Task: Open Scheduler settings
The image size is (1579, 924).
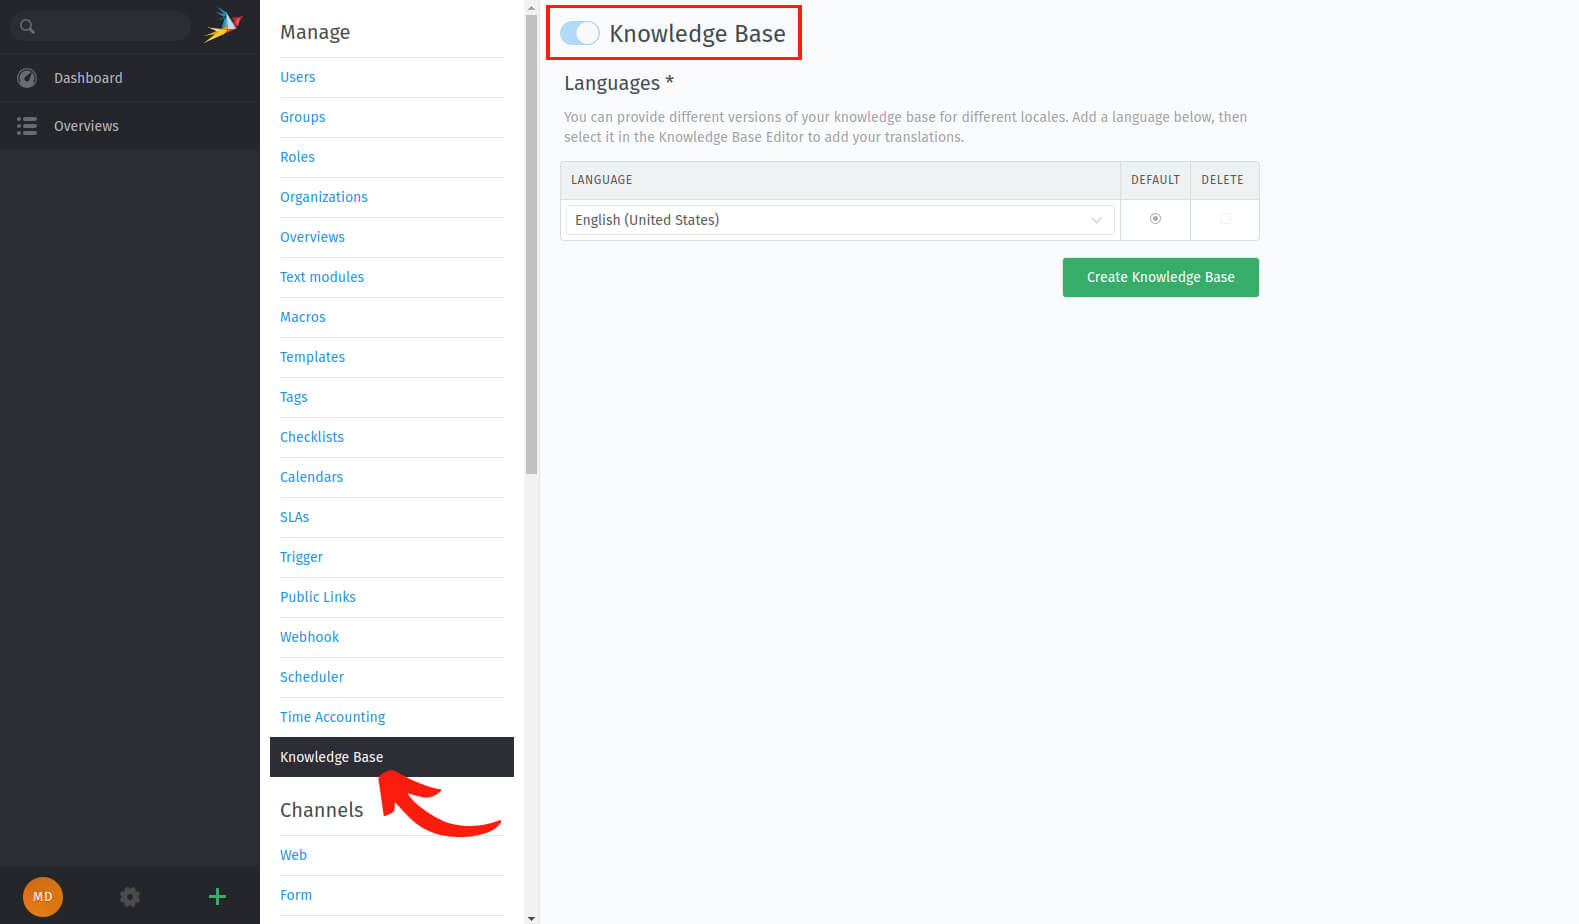Action: 311,677
